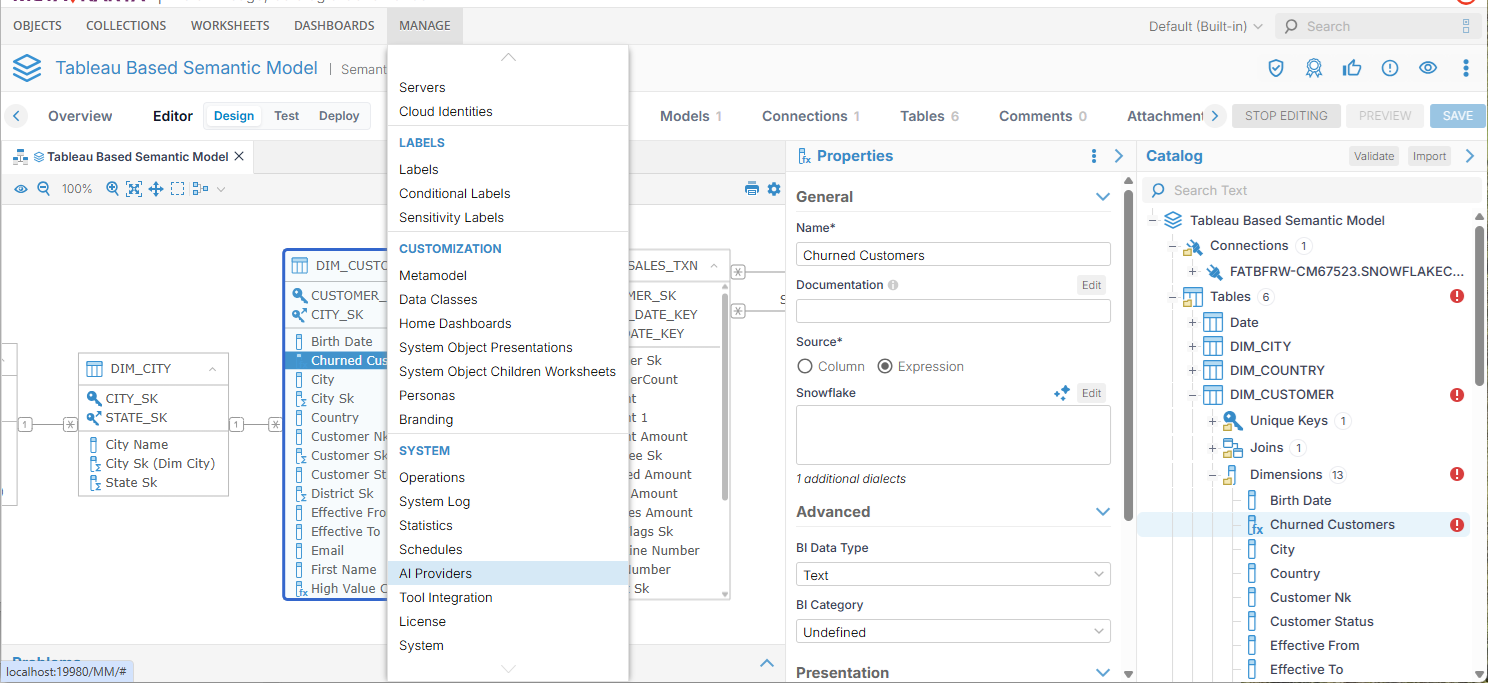Click the AI sparkle icon beside Snowflake
The height and width of the screenshot is (683, 1488).
(1062, 393)
